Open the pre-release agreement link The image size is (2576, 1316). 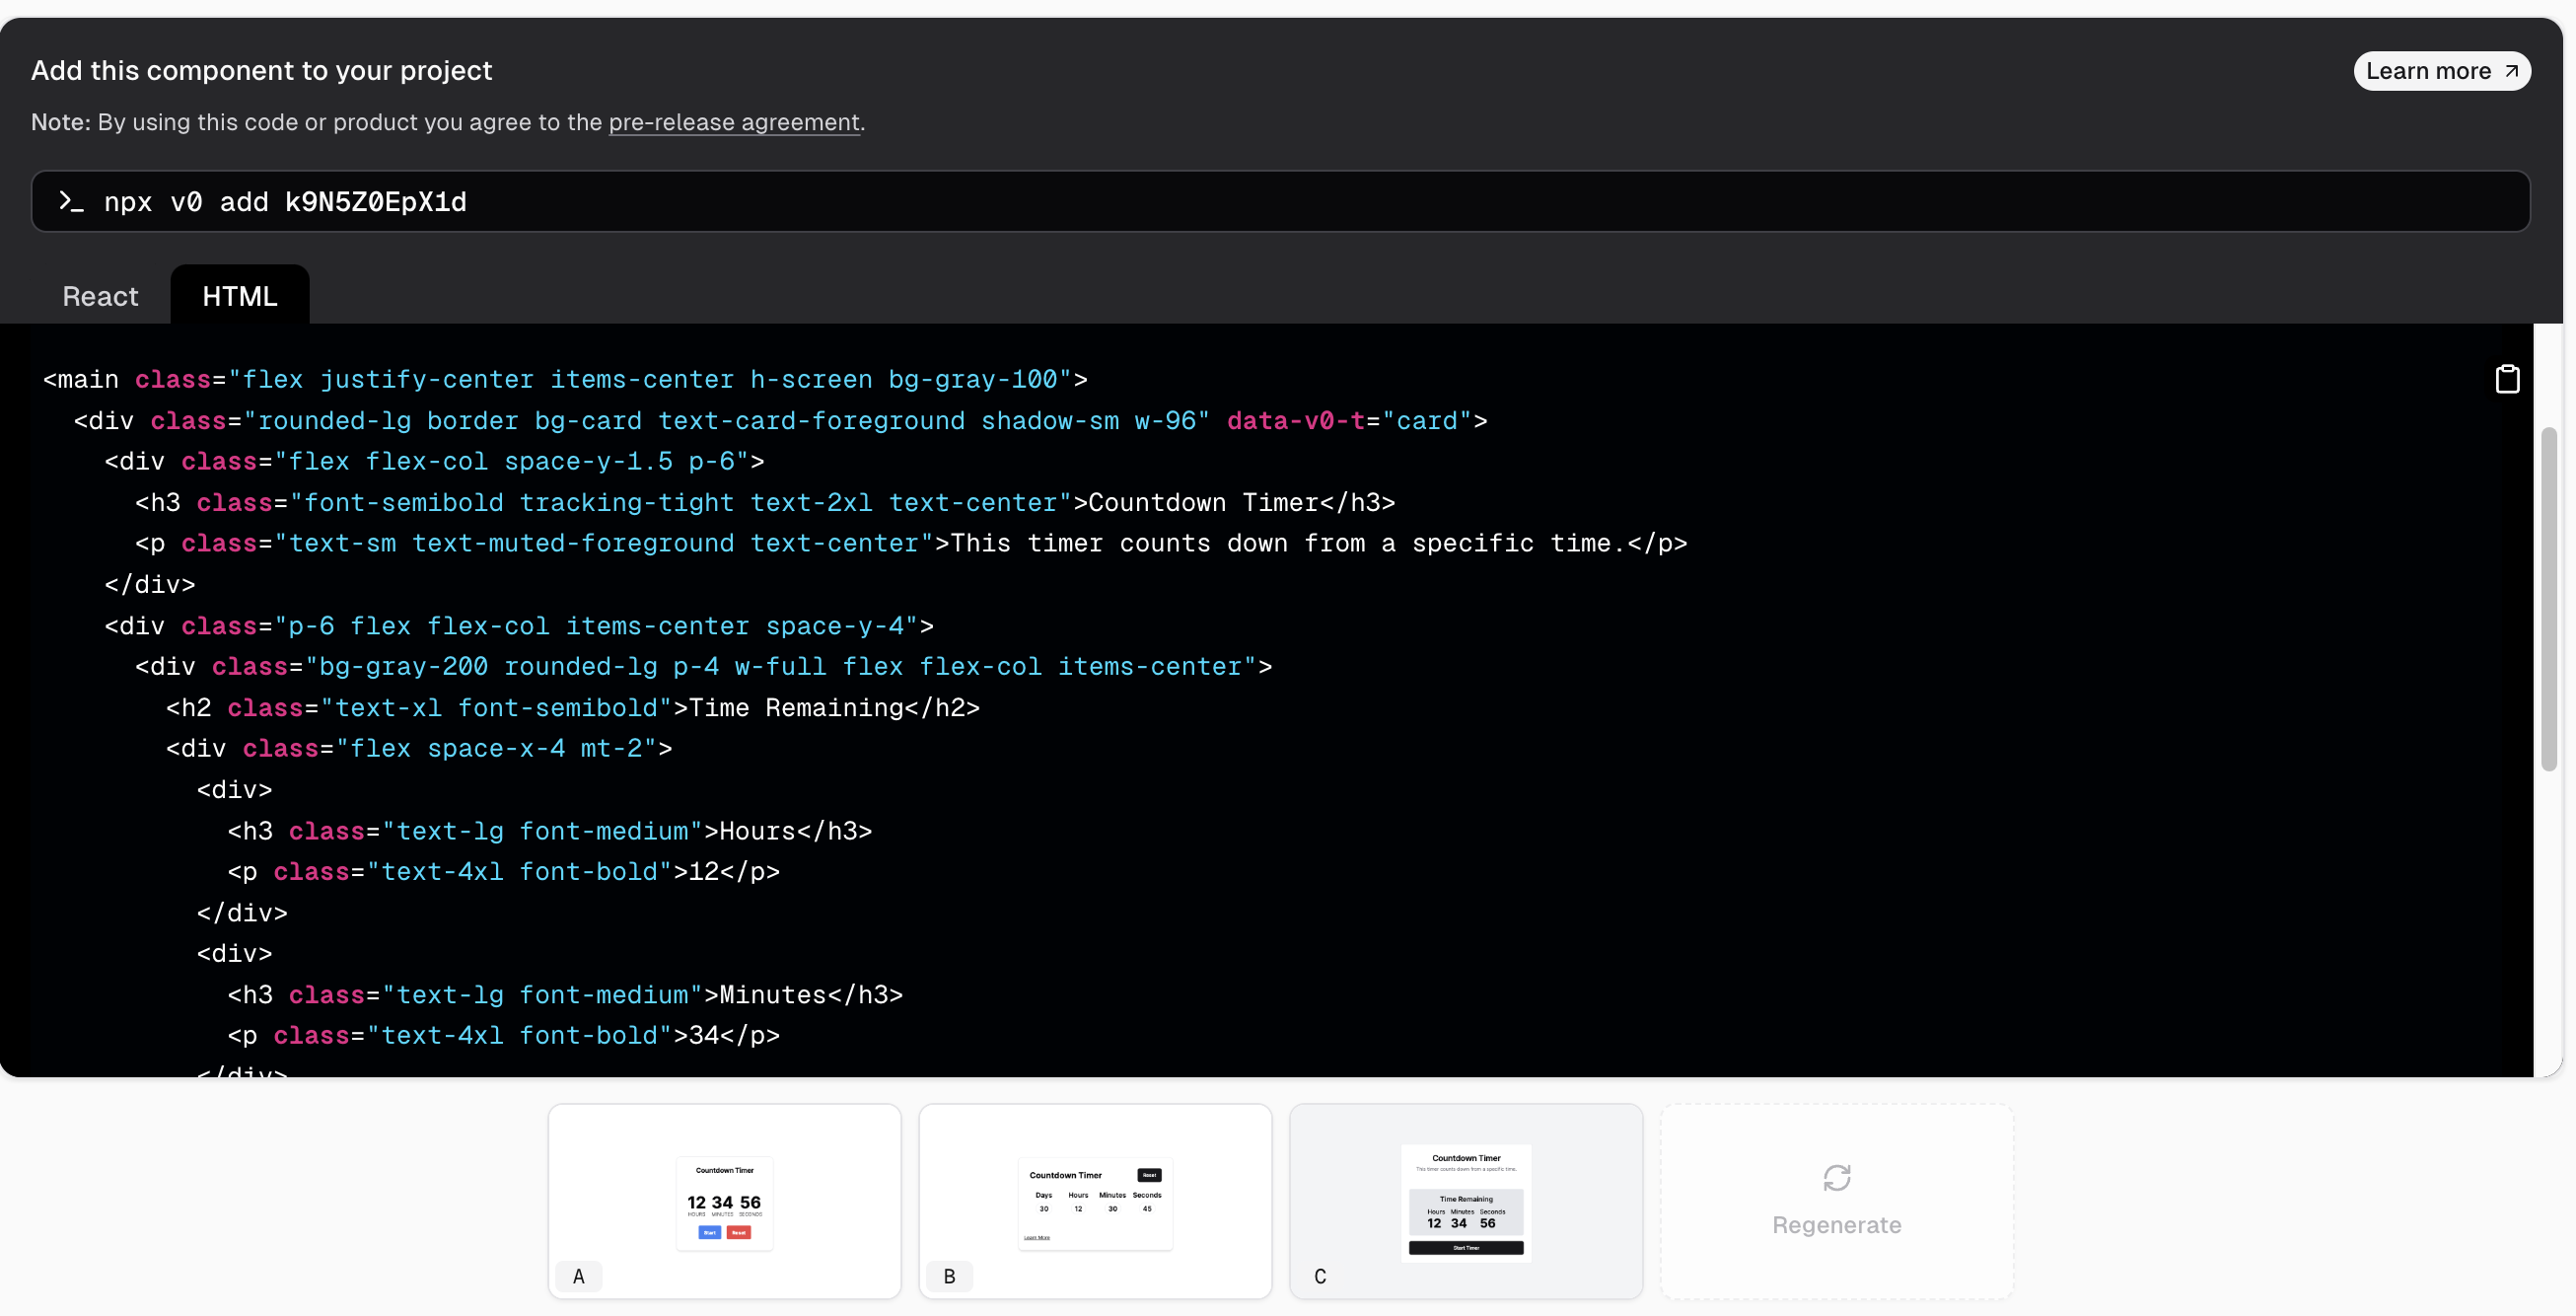[x=733, y=122]
